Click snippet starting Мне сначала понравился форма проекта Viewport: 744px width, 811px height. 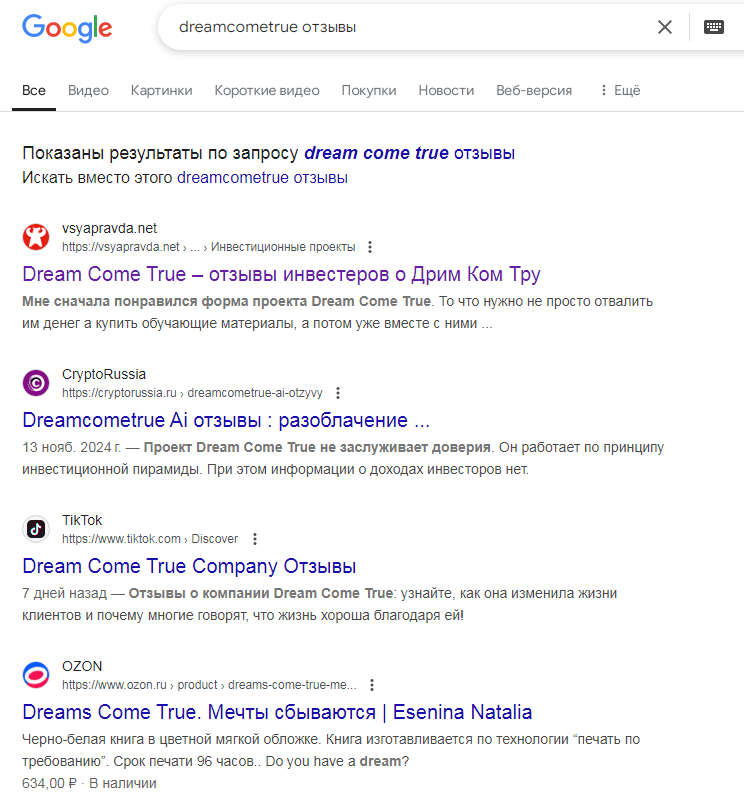337,312
